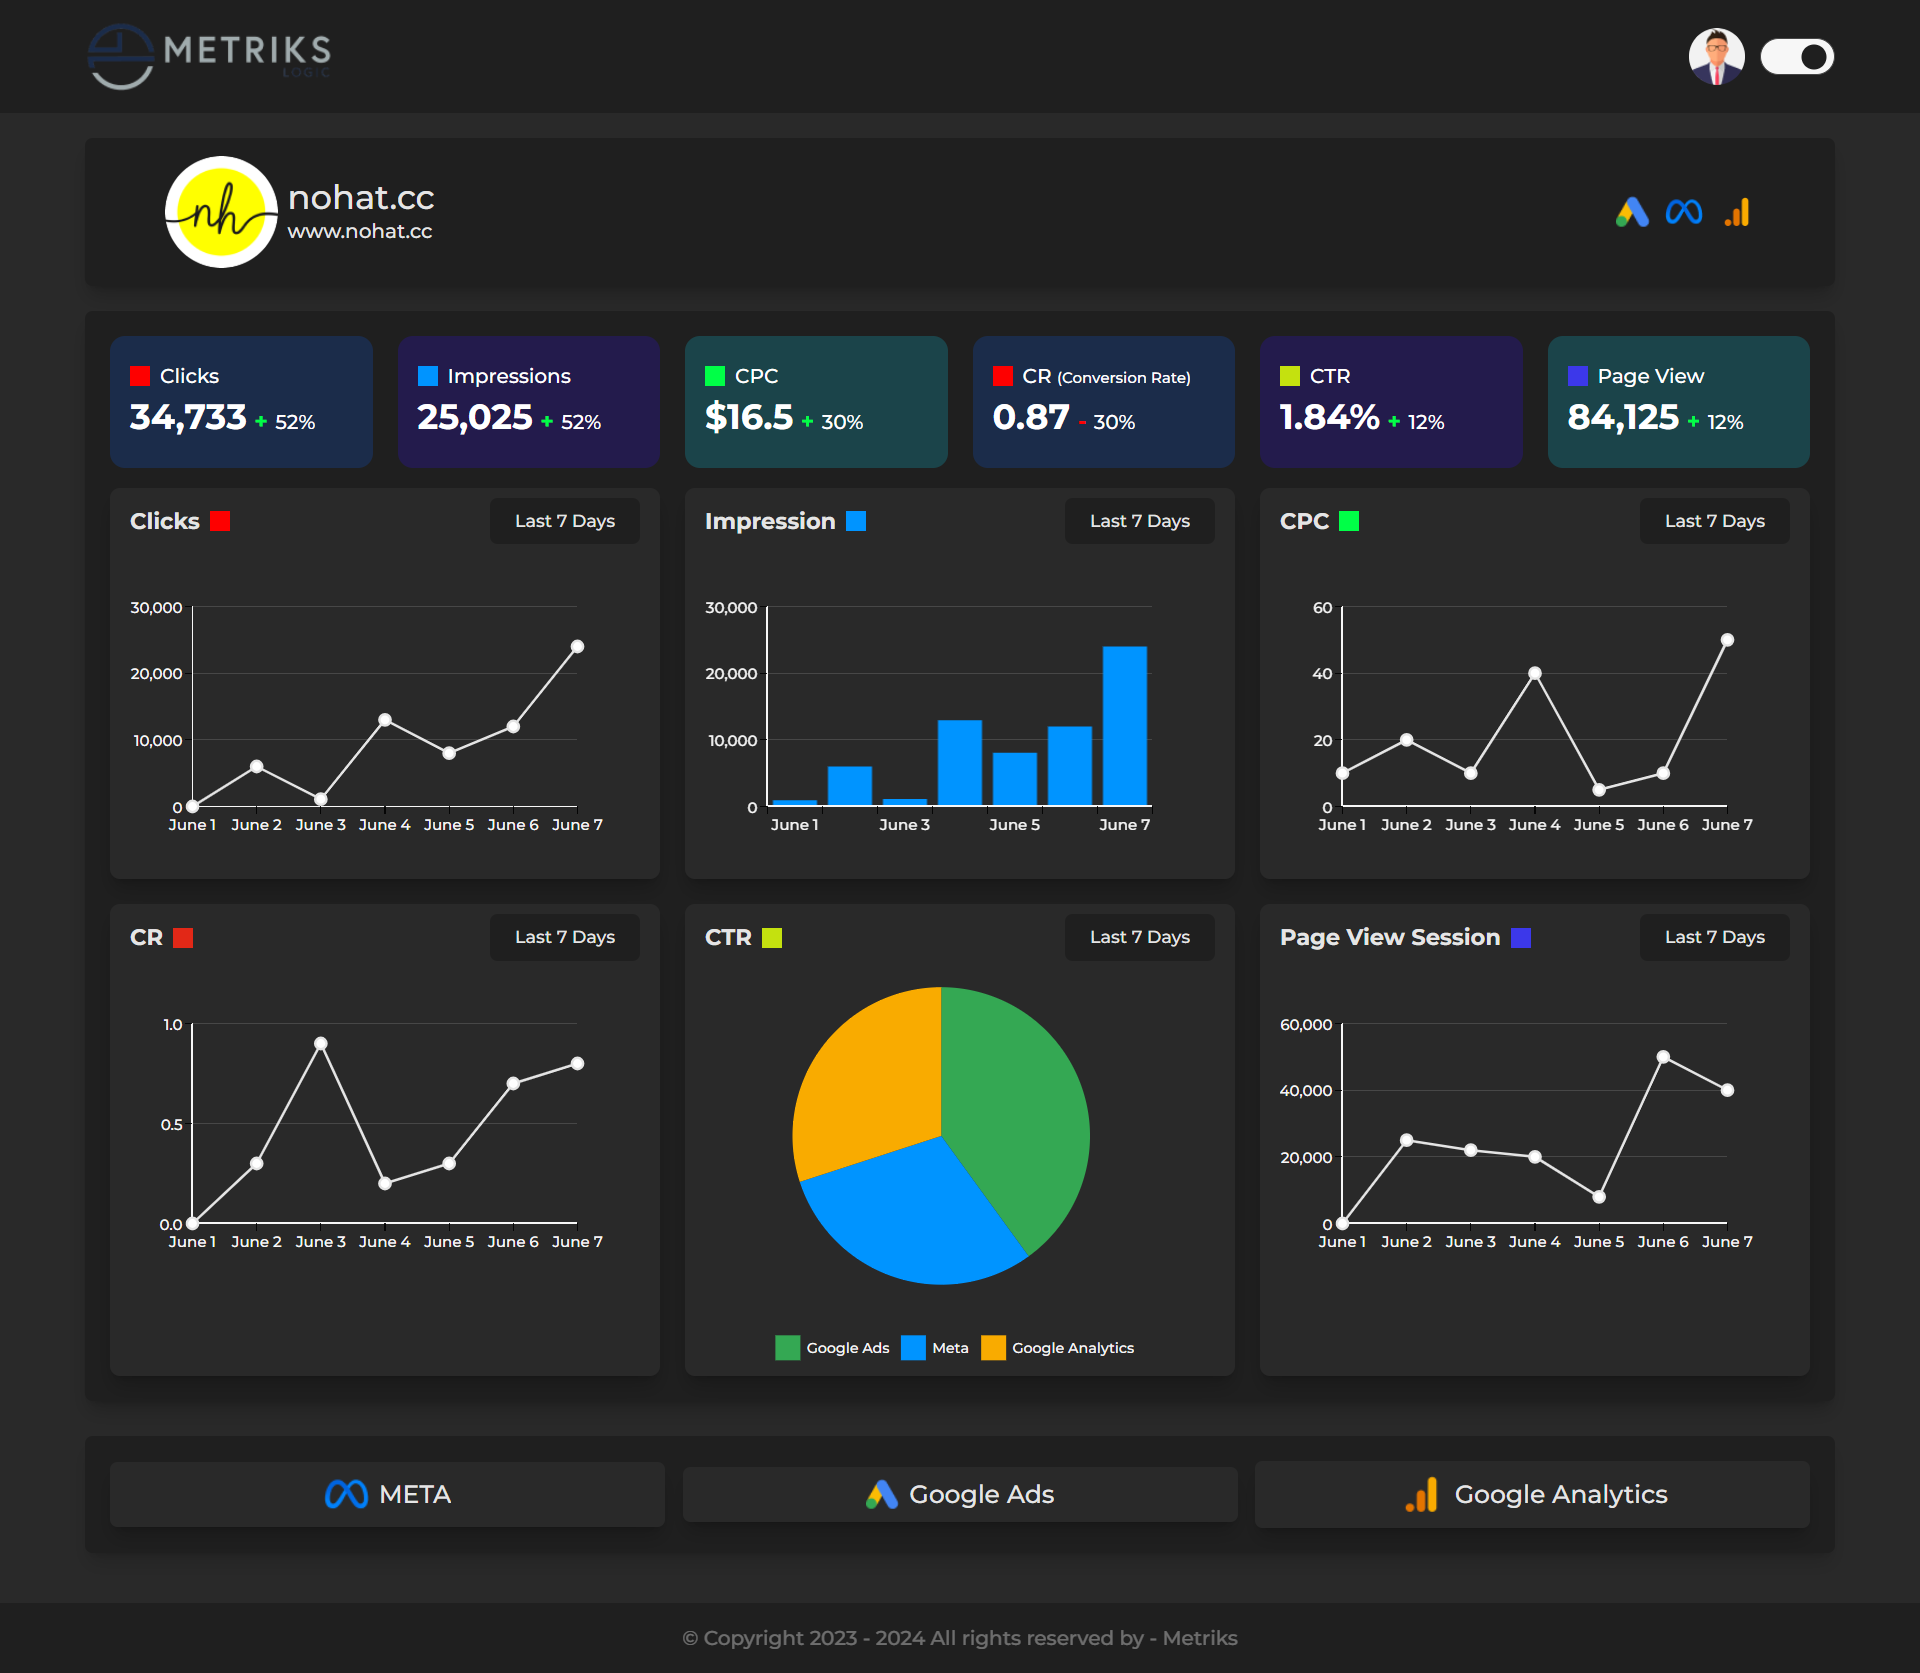This screenshot has height=1673, width=1920.
Task: Toggle Google Ads legend in CTR pie
Action: (832, 1348)
